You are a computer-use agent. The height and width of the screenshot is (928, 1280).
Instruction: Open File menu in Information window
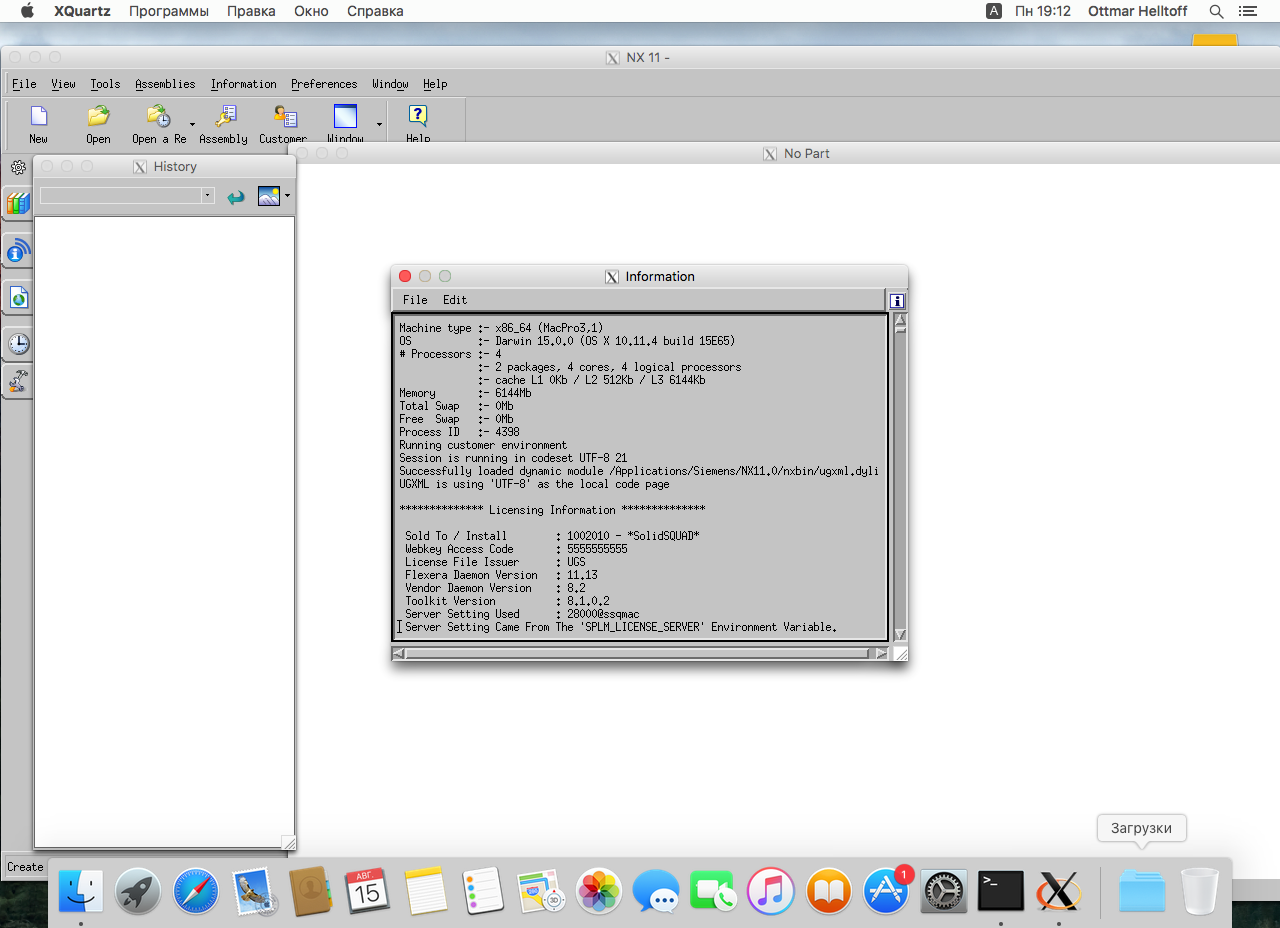415,300
